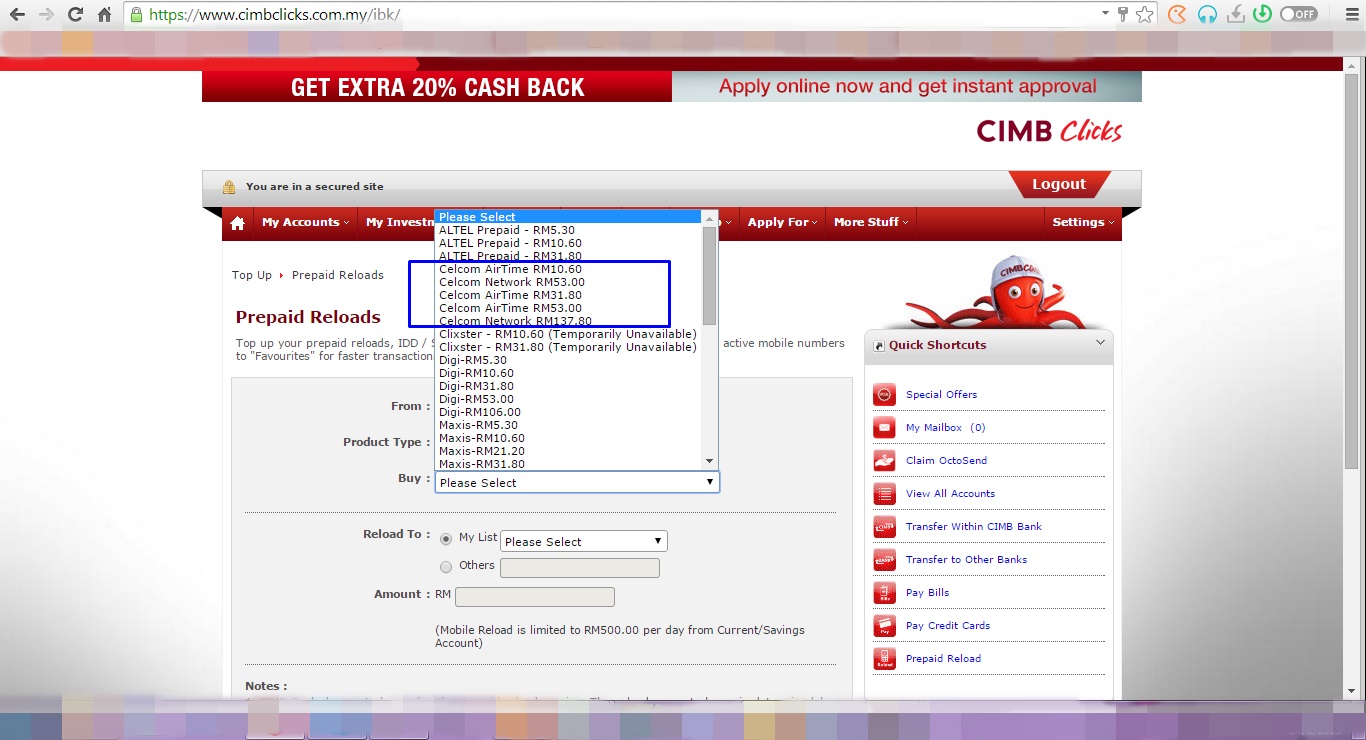The image size is (1366, 740).
Task: Expand the My Accounts menu
Action: click(x=305, y=222)
